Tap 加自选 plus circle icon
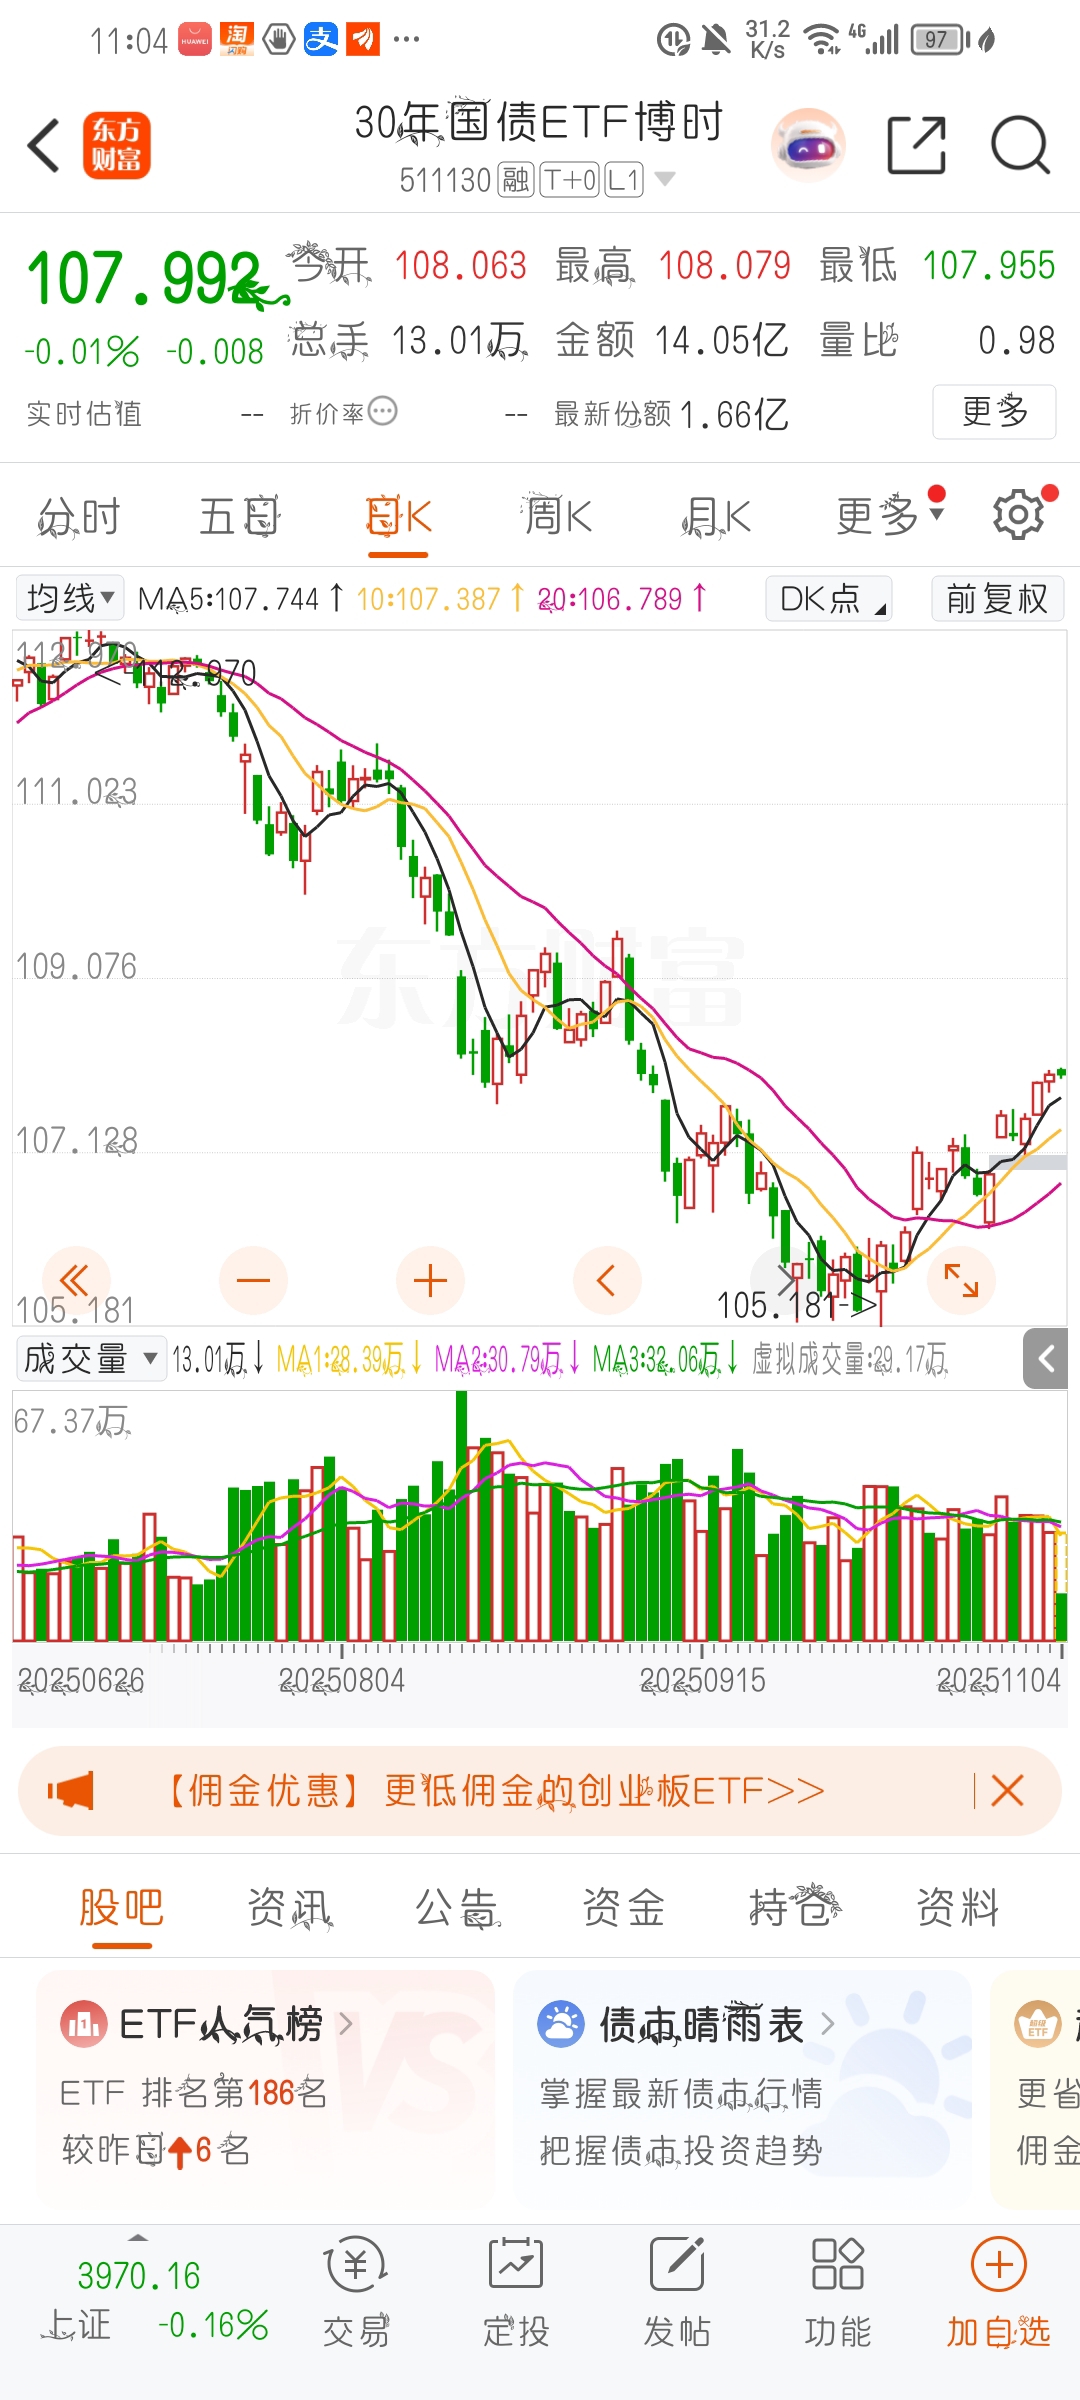This screenshot has height=2400, width=1080. click(x=999, y=2265)
